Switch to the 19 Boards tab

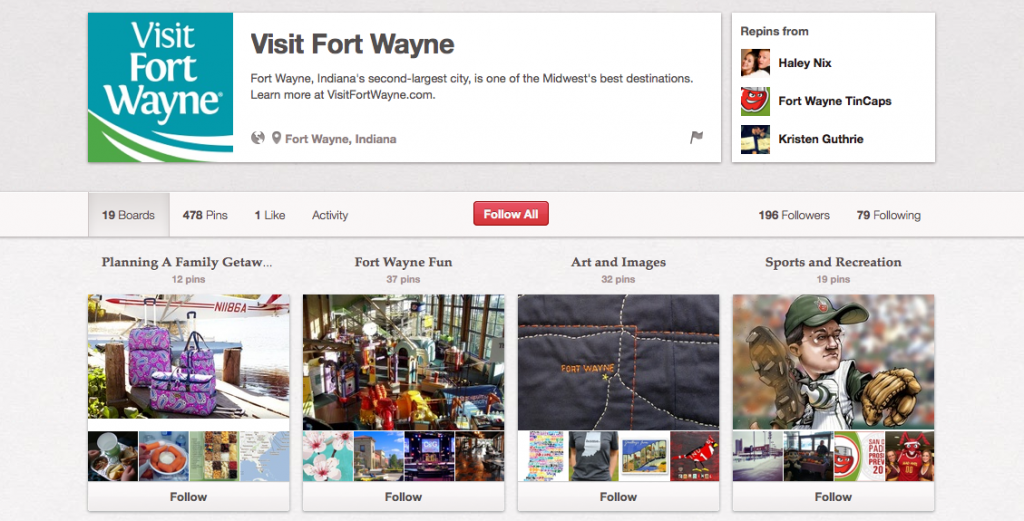(129, 215)
